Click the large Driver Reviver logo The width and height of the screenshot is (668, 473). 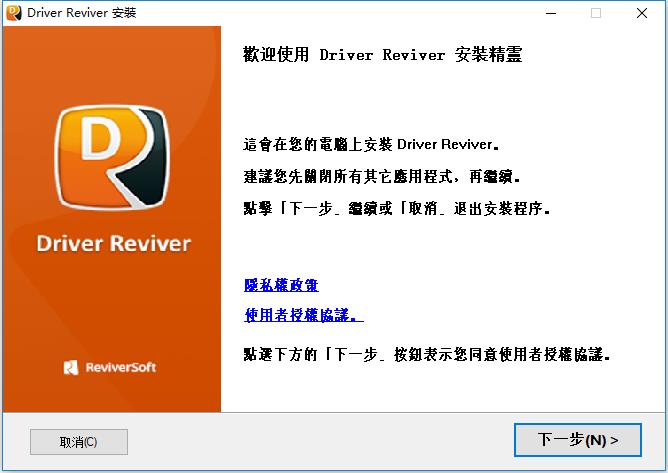point(112,158)
